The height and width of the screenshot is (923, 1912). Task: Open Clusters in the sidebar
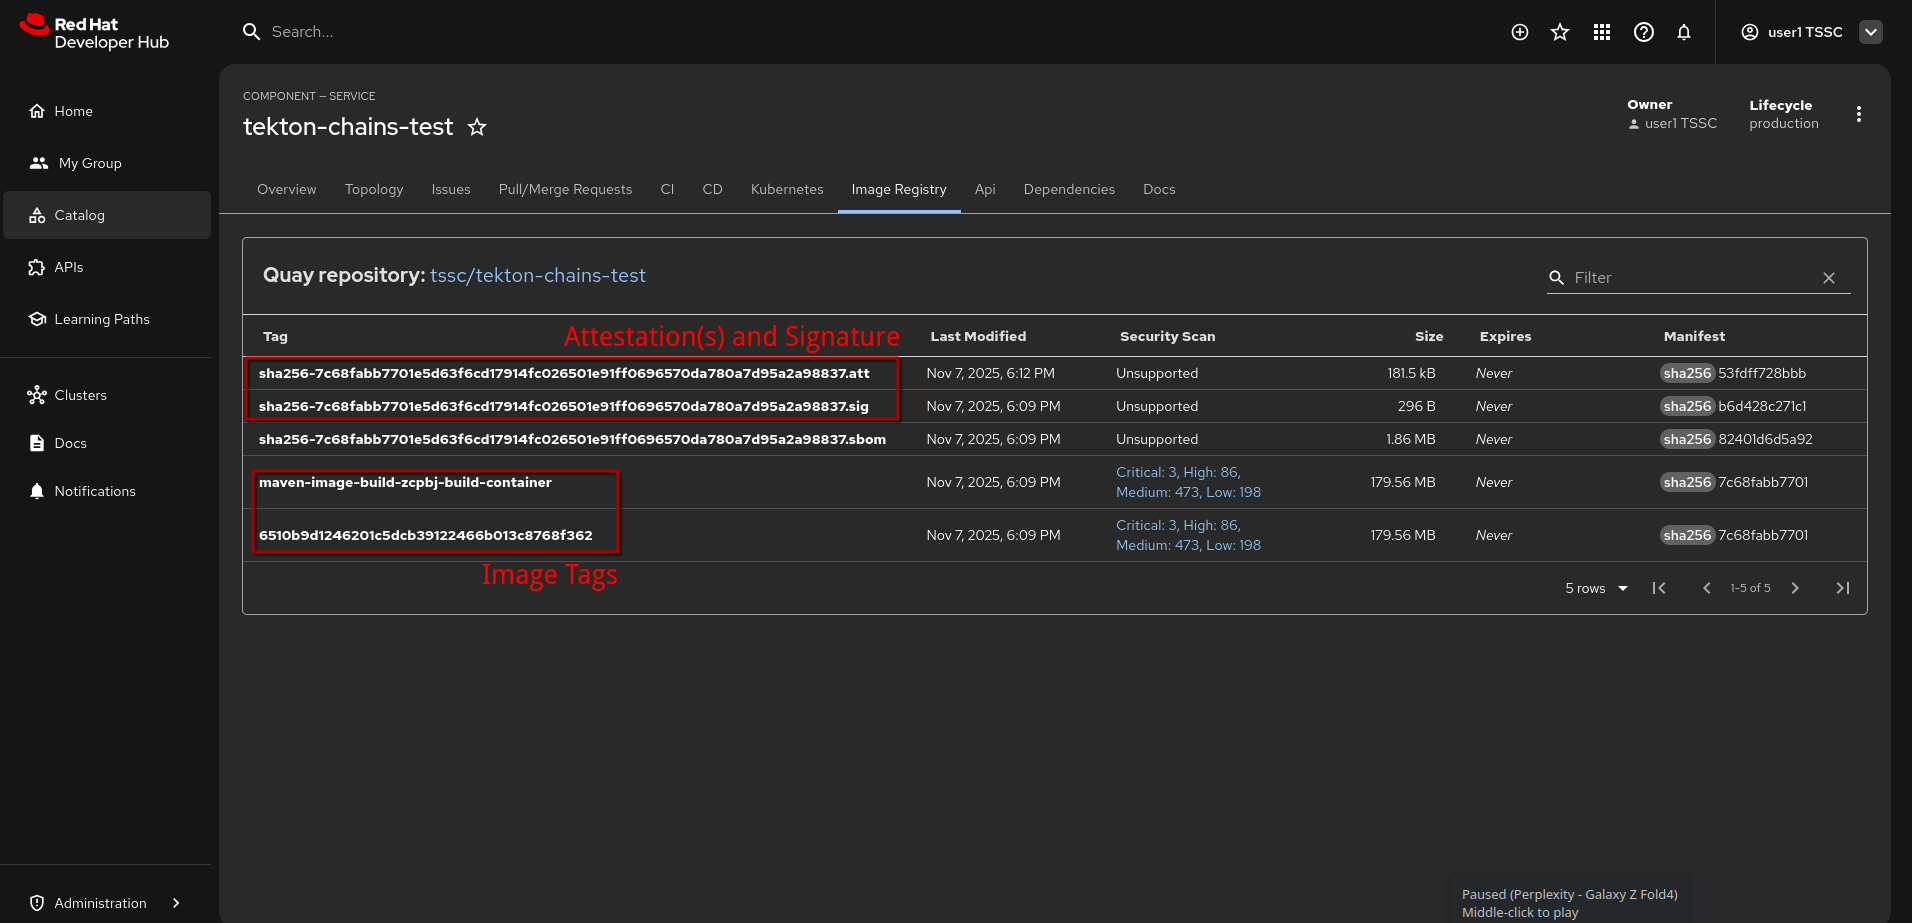(80, 395)
